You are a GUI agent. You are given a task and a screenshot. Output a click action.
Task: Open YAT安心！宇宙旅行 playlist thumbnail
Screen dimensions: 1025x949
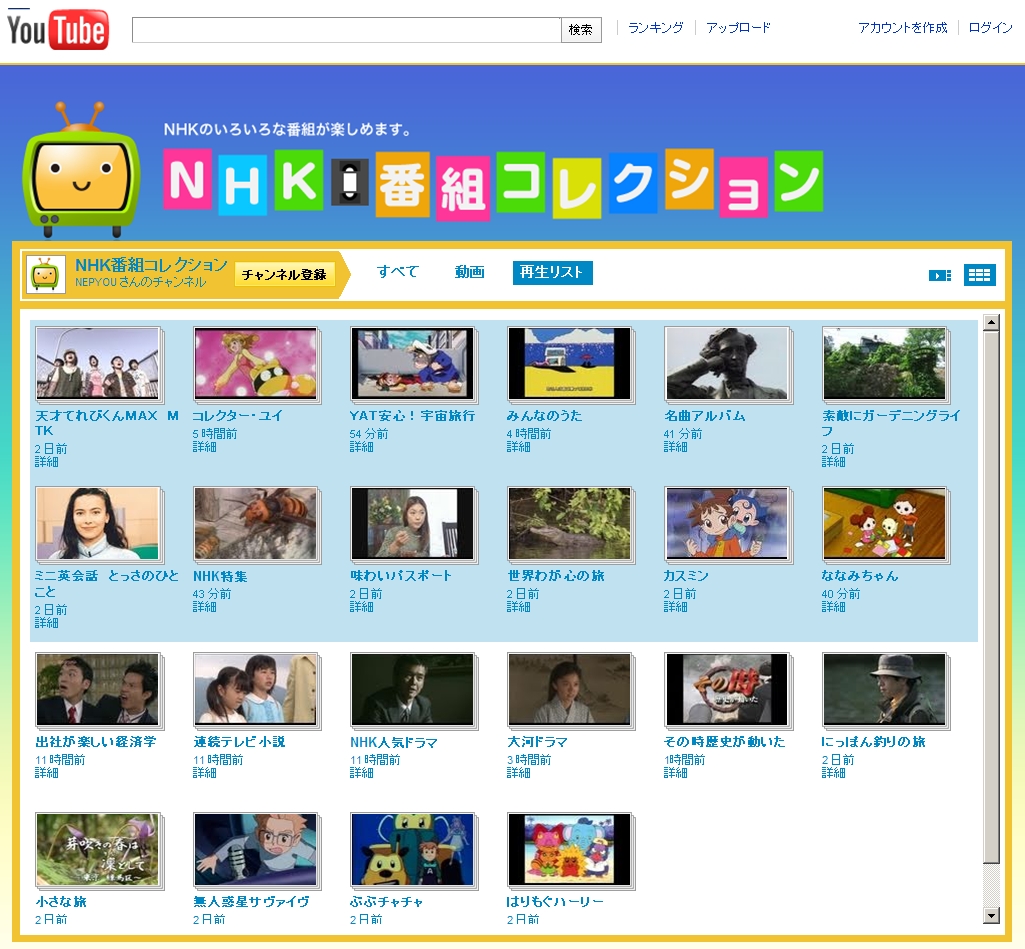click(x=412, y=363)
